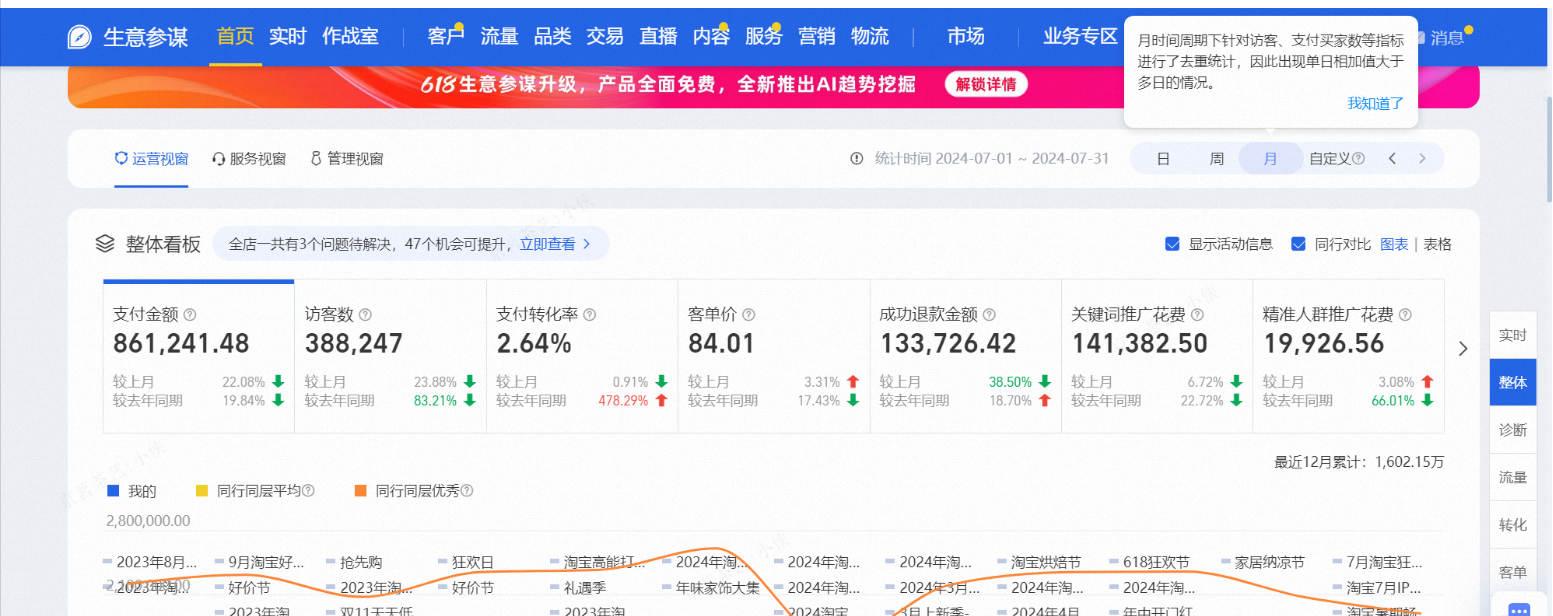Open help icon next to 客单价
The image size is (1553, 616).
click(x=749, y=314)
